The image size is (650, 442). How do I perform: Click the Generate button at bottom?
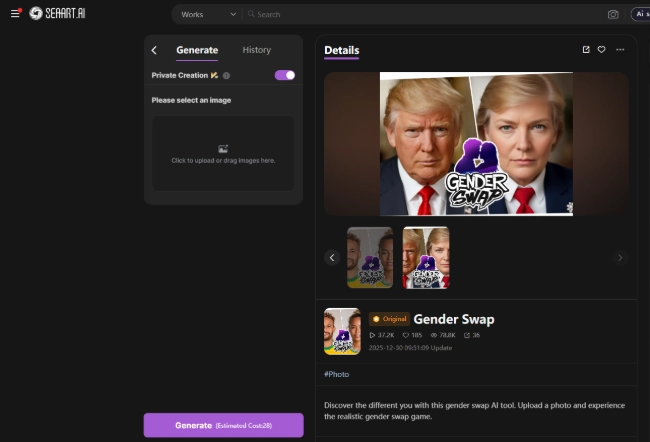(223, 425)
